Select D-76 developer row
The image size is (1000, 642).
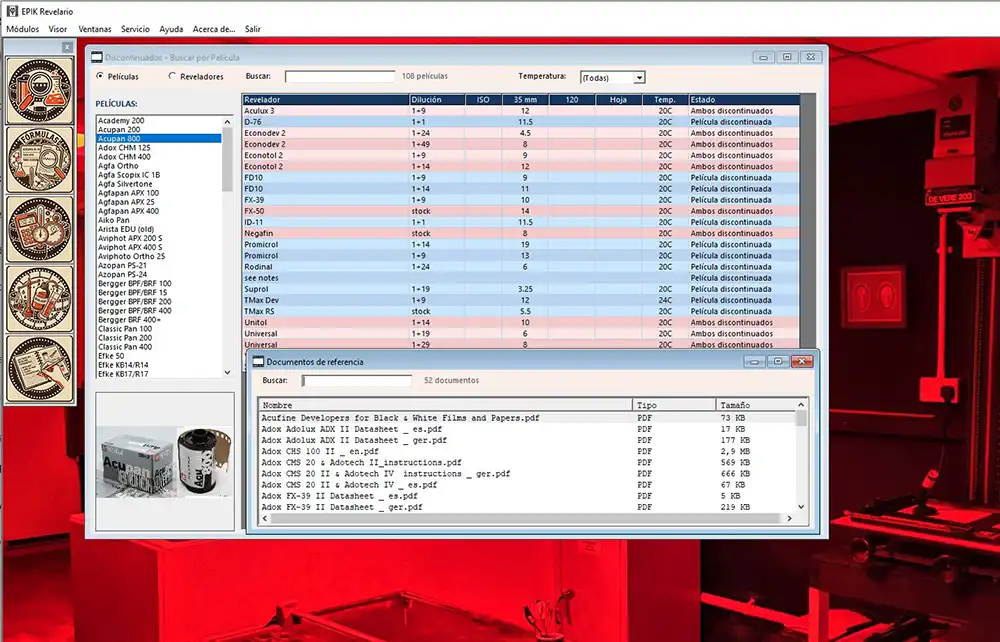520,122
